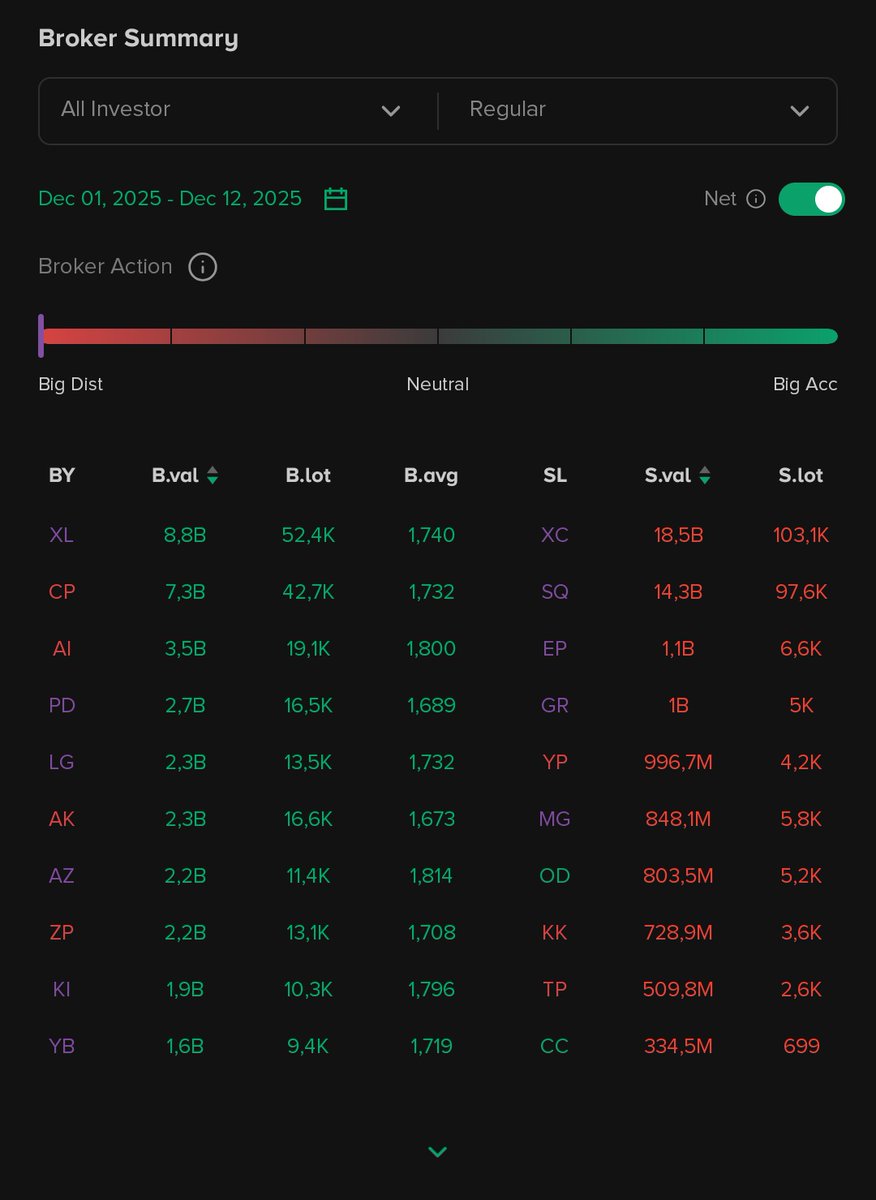Click the Big Acc label
The image size is (876, 1200).
coord(805,384)
